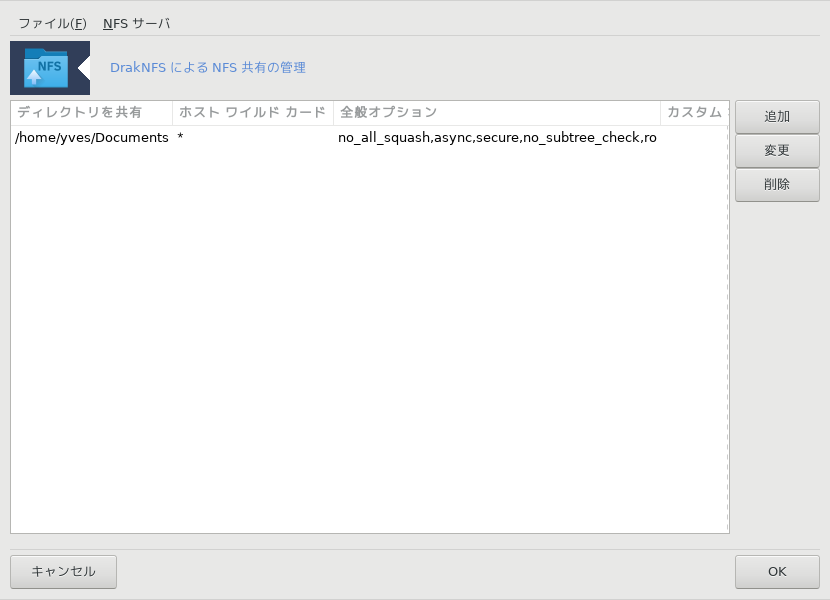Click the カスタム column header

694,112
